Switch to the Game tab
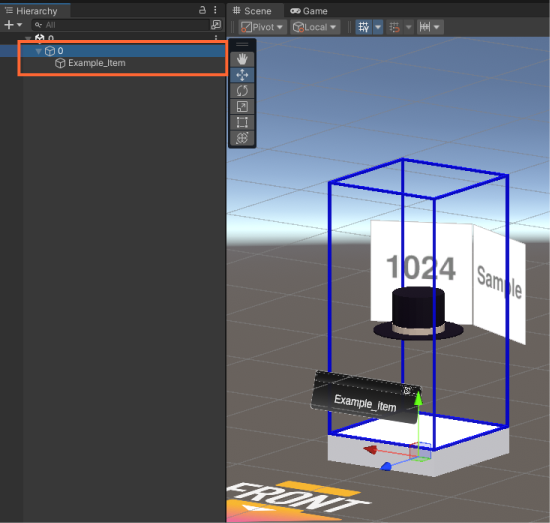 pos(309,11)
